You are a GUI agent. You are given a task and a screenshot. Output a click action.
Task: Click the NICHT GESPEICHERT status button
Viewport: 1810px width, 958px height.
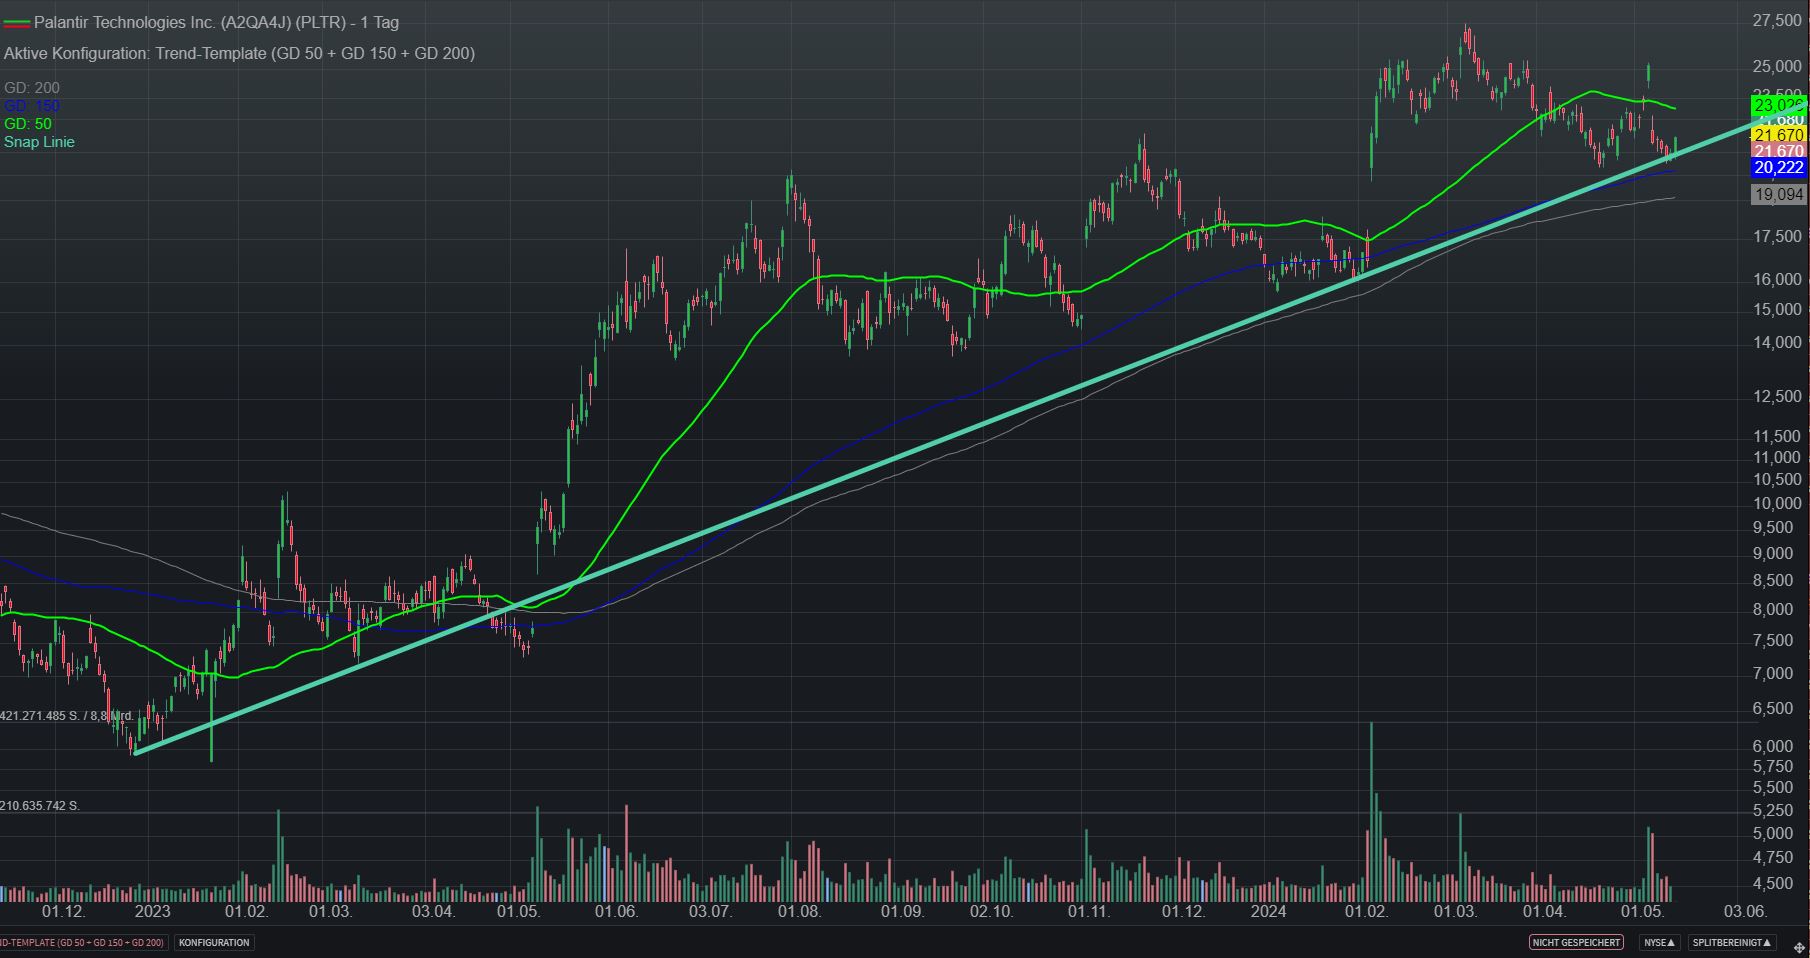click(1576, 943)
